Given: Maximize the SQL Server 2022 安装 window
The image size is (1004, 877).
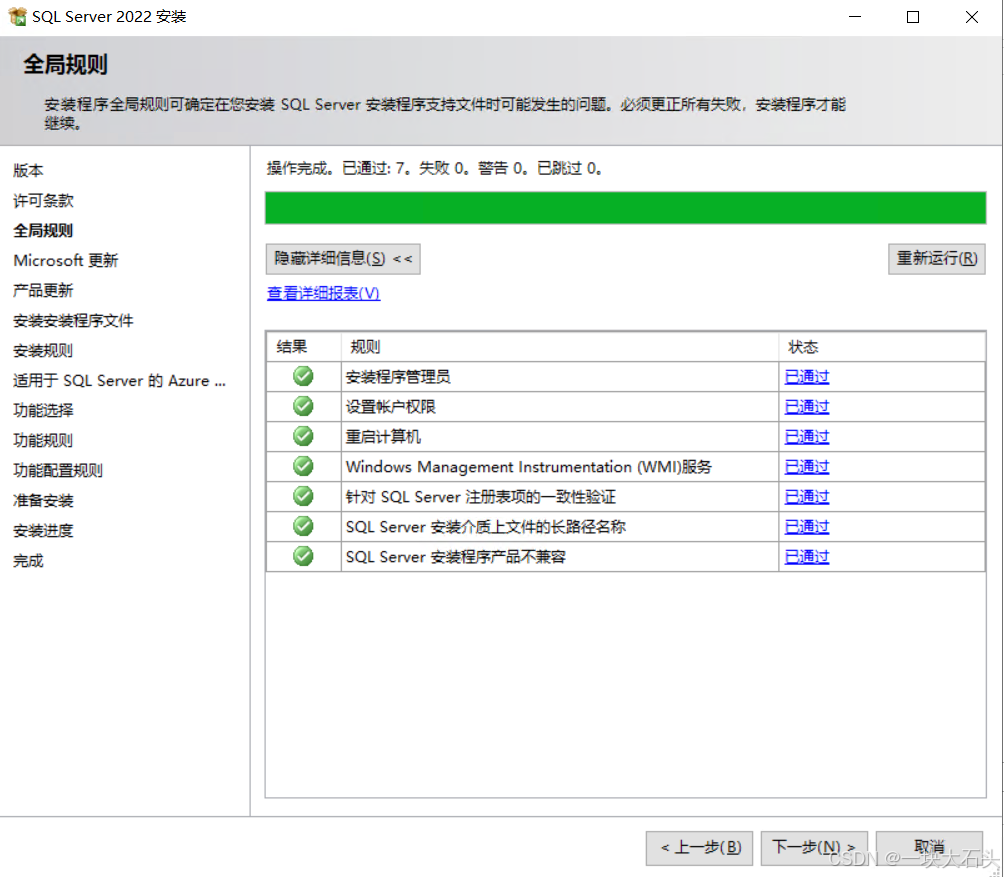Looking at the screenshot, I should 913,17.
